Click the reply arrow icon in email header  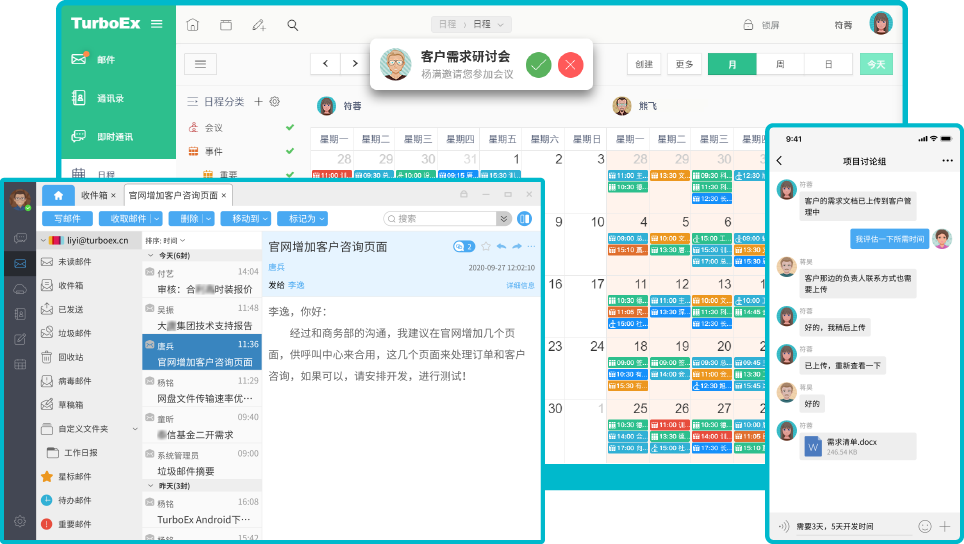coord(501,246)
